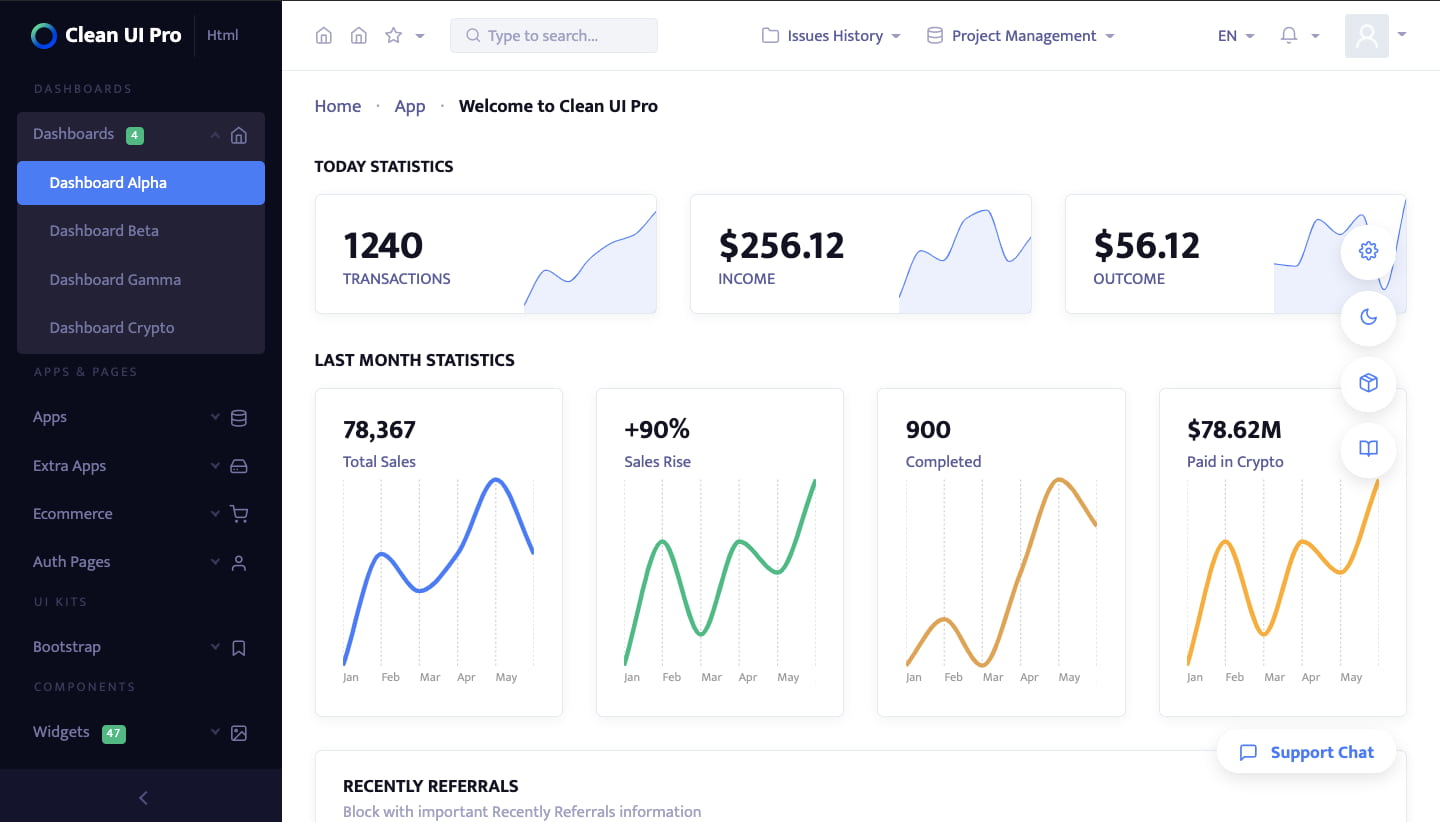Image resolution: width=1440 pixels, height=822 pixels.
Task: Collapse the sidebar with the left arrow
Action: (142, 797)
